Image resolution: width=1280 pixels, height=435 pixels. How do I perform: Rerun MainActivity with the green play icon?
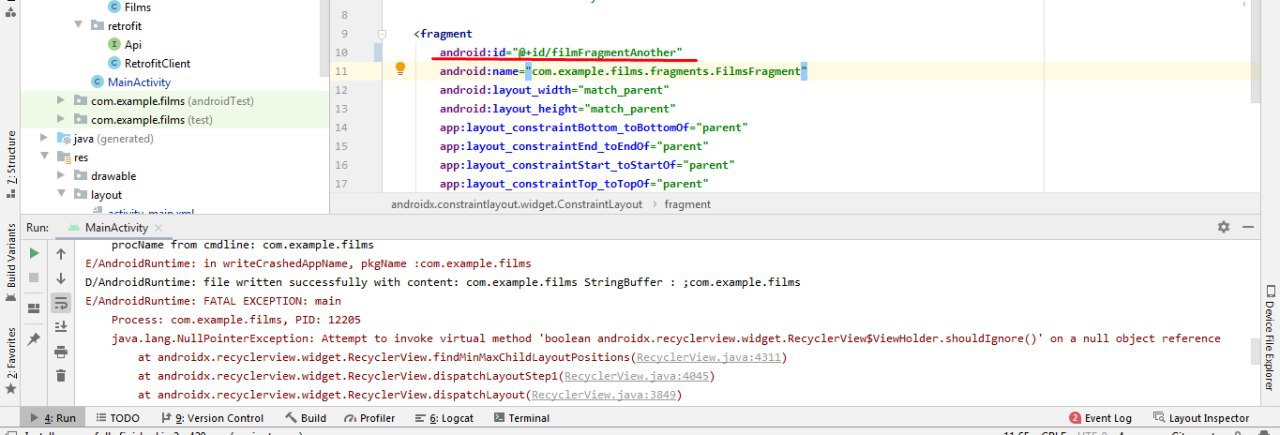[x=35, y=254]
